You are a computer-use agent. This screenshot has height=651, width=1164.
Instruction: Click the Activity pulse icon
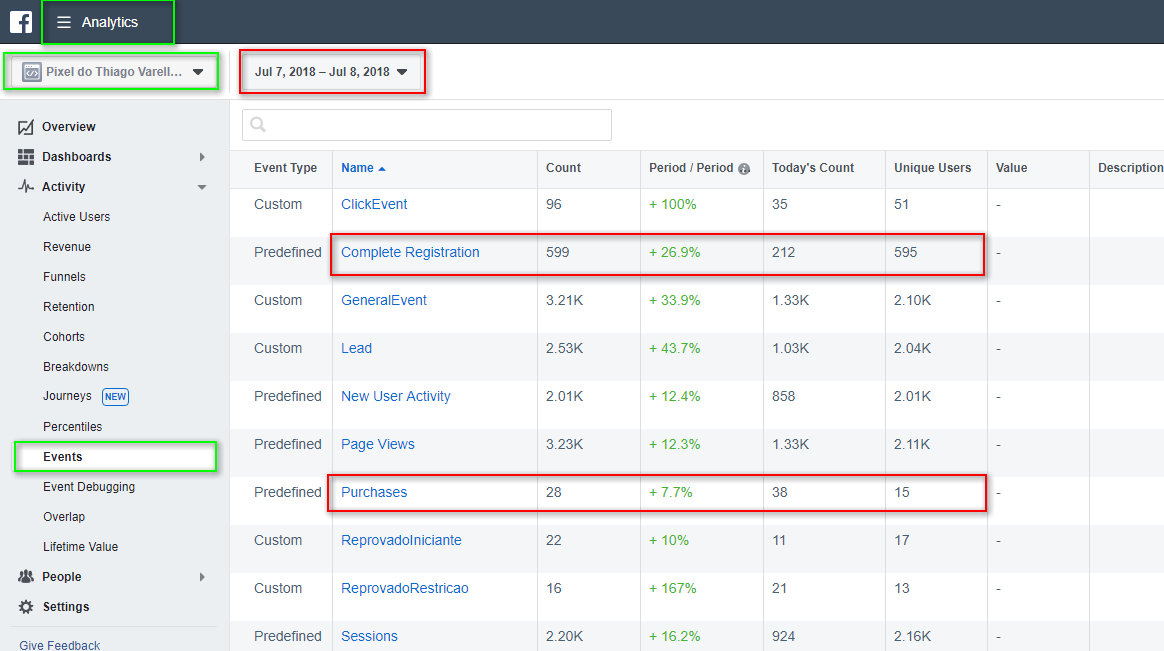(x=26, y=187)
